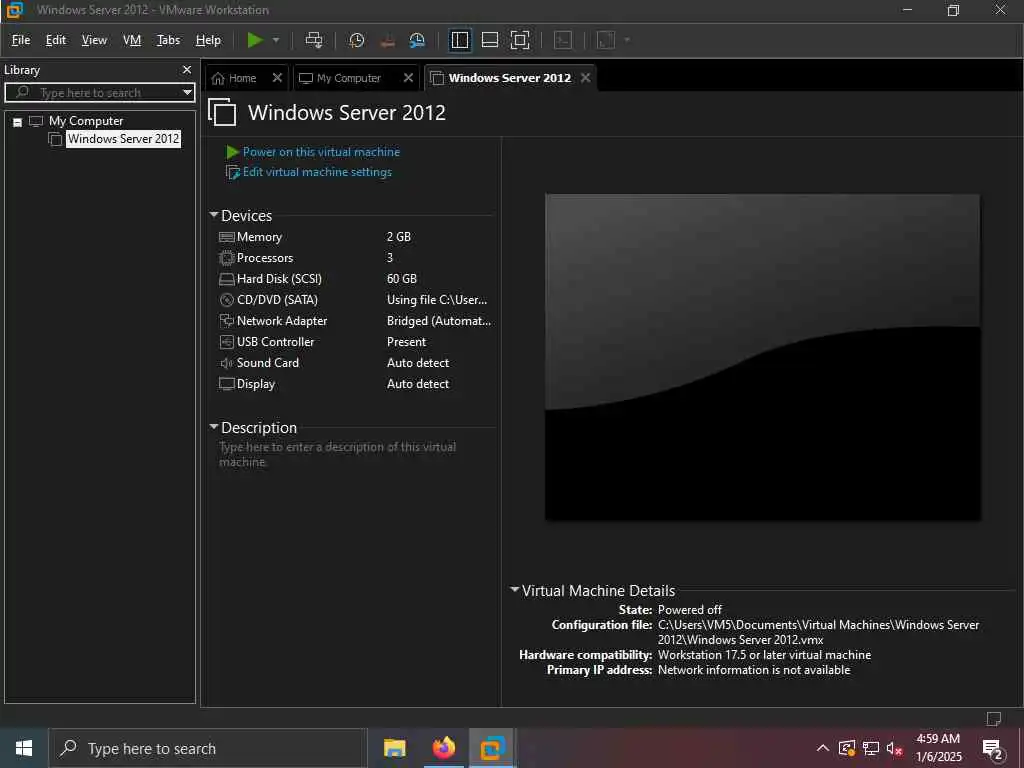Open the Edit menu
Image resolution: width=1024 pixels, height=768 pixels.
click(56, 40)
